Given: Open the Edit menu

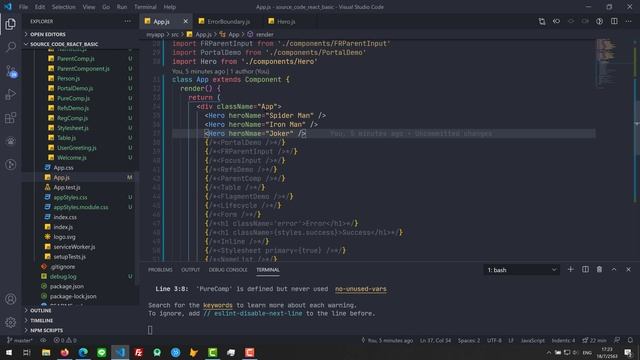Looking at the screenshot, I should [40, 7].
